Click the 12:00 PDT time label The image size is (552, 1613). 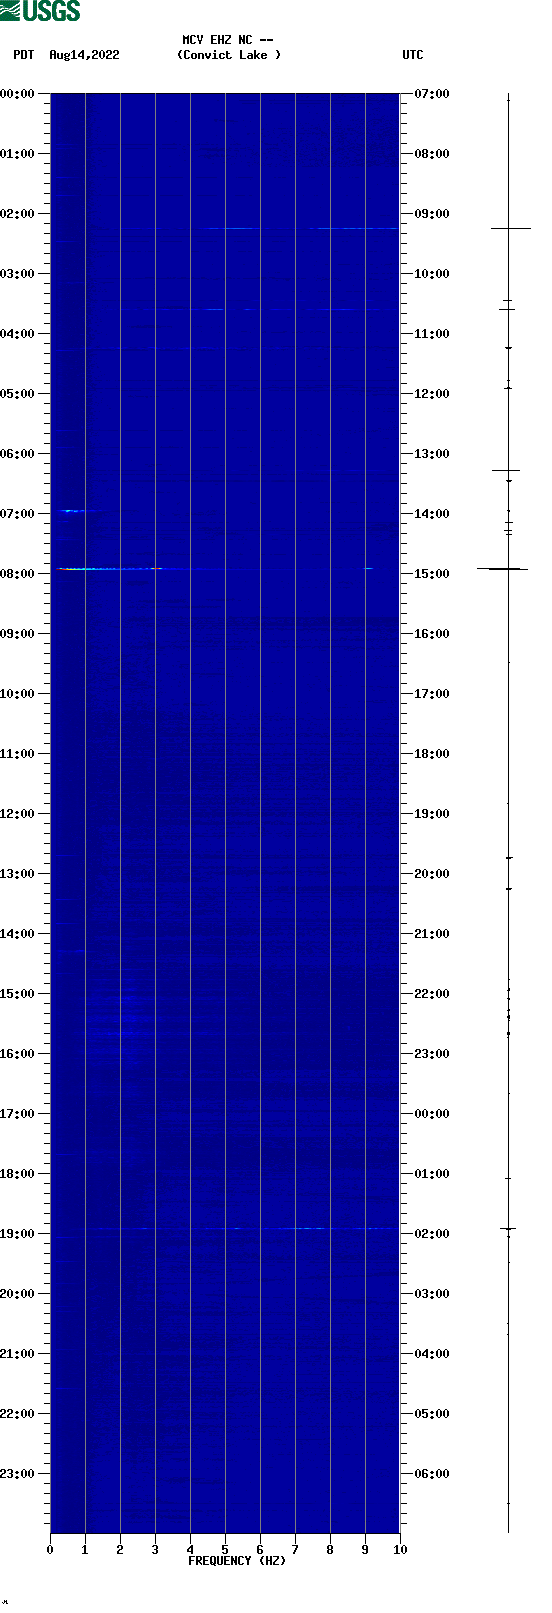coord(17,814)
